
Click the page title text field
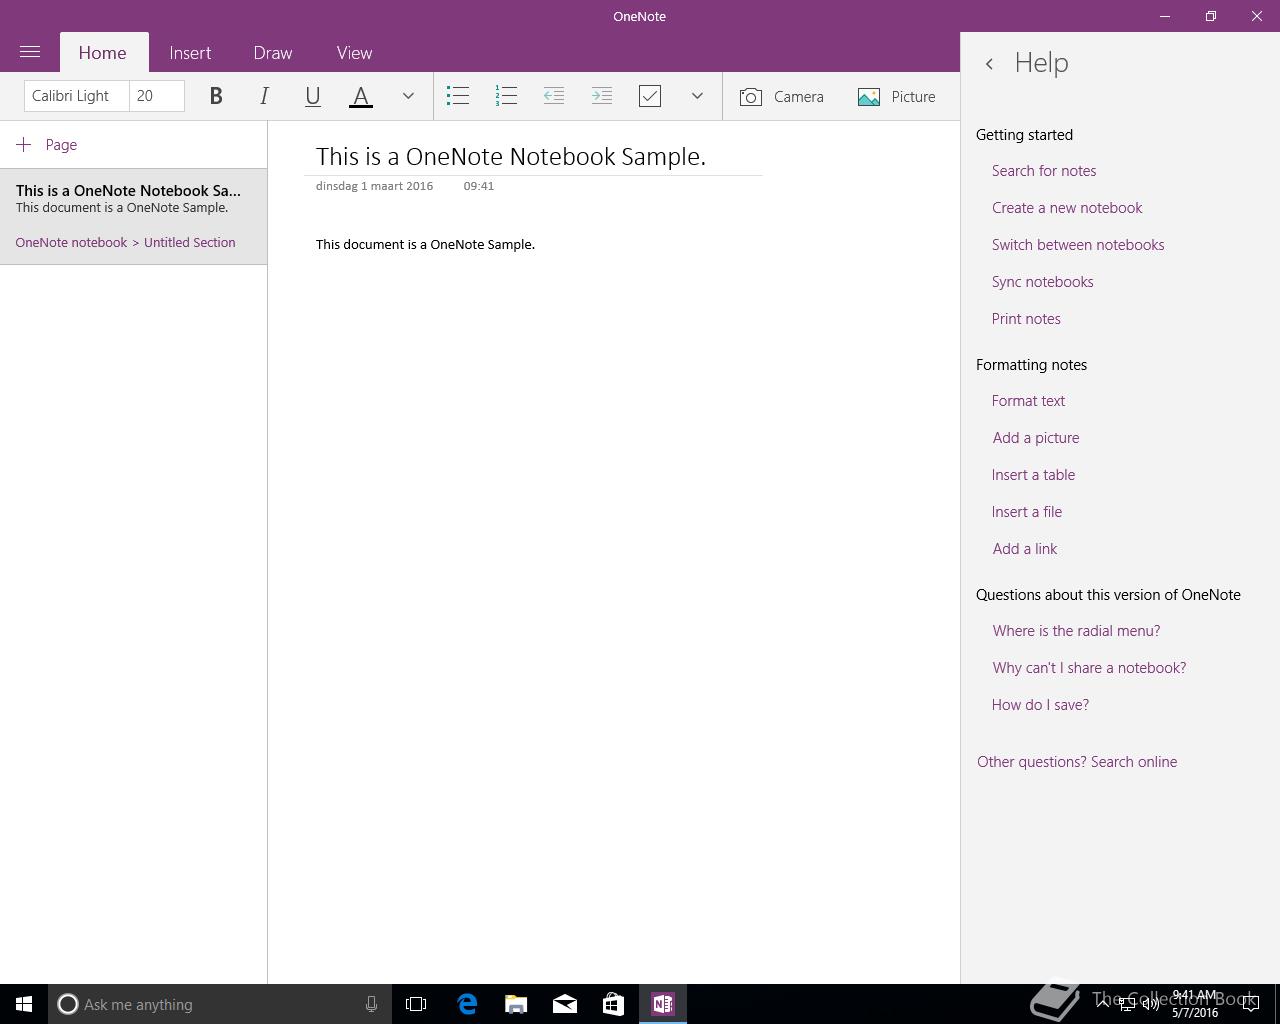(511, 156)
